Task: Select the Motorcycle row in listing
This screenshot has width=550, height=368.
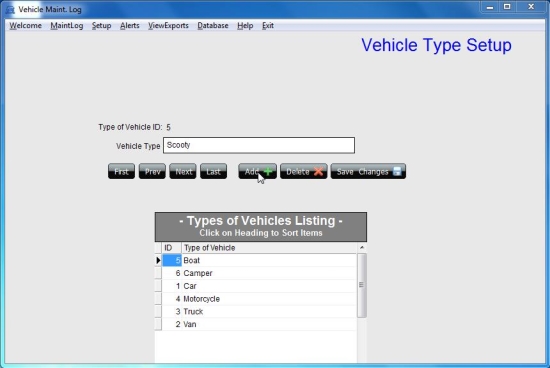Action: (x=259, y=299)
